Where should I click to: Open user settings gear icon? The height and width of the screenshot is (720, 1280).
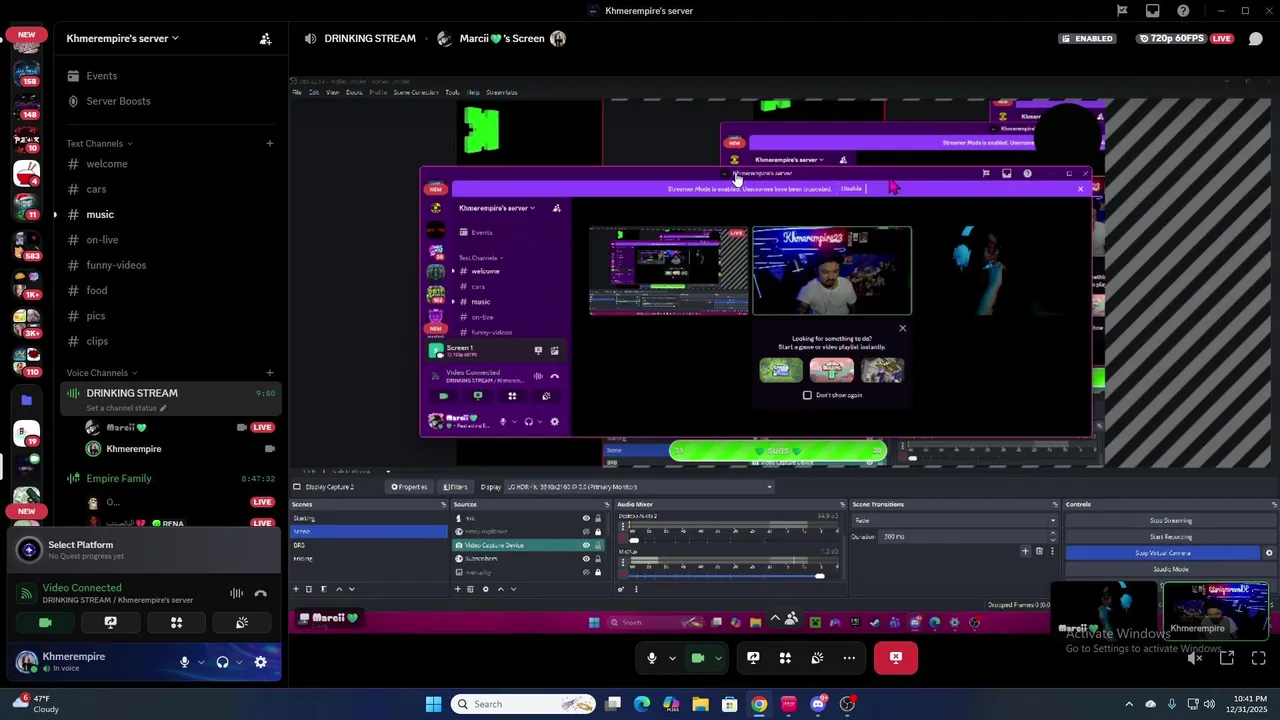point(261,662)
